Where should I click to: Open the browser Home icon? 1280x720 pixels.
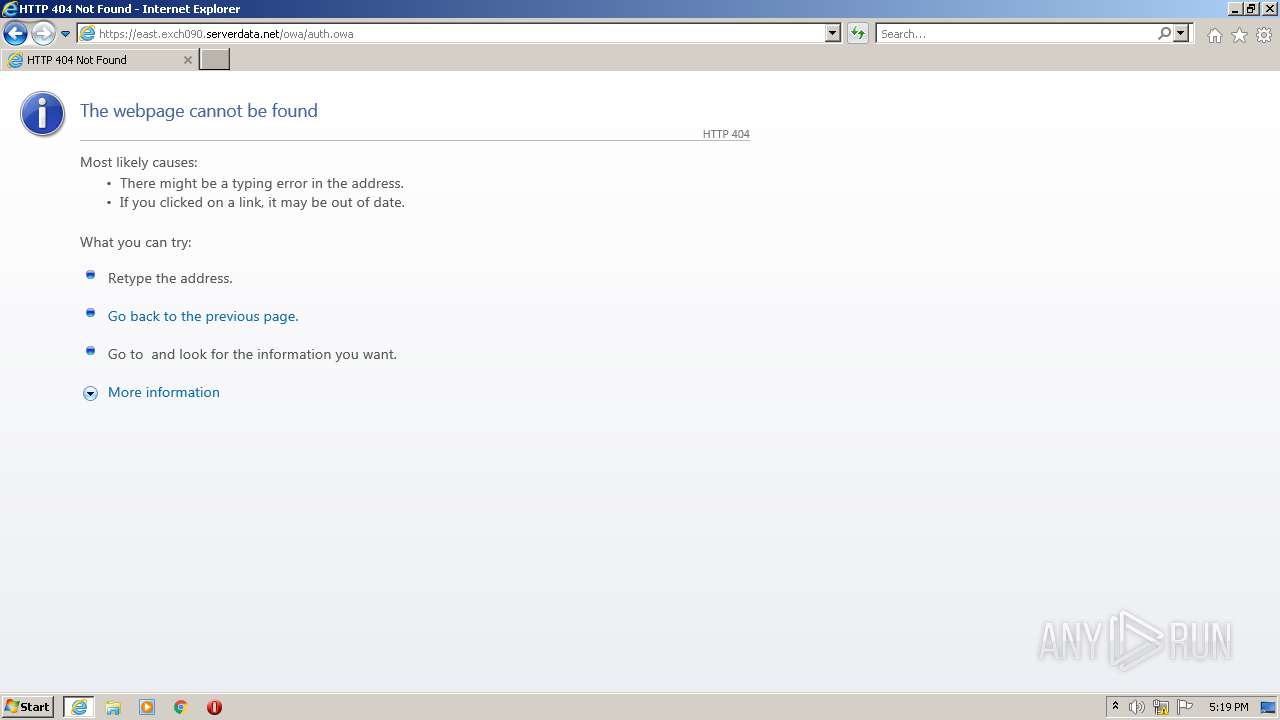coord(1214,35)
